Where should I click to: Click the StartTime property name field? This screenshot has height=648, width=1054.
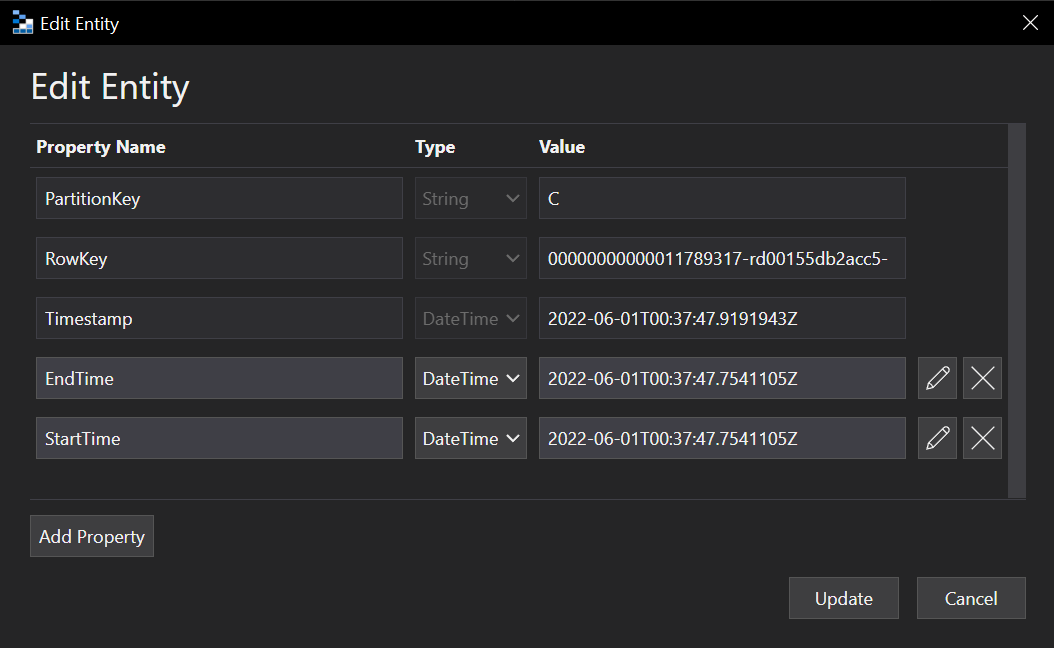pos(219,438)
